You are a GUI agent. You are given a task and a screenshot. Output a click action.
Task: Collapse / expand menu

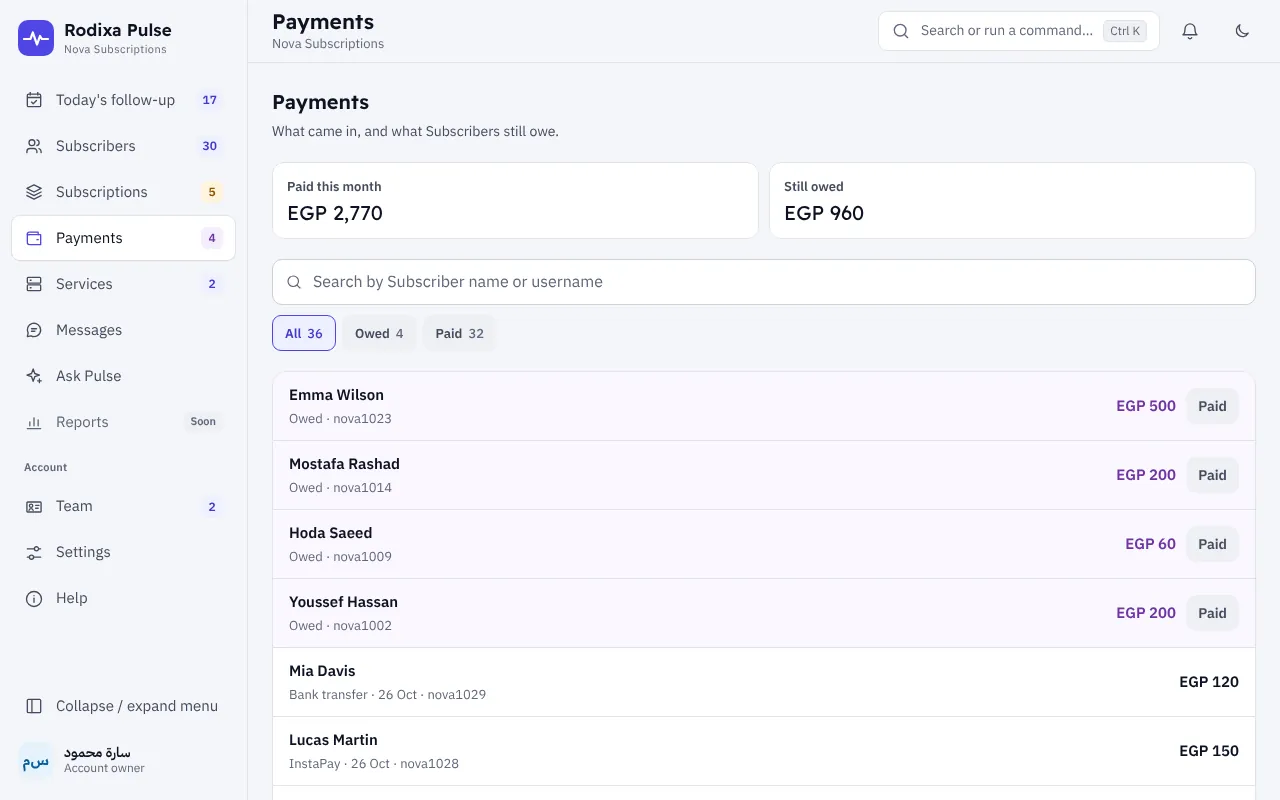124,706
